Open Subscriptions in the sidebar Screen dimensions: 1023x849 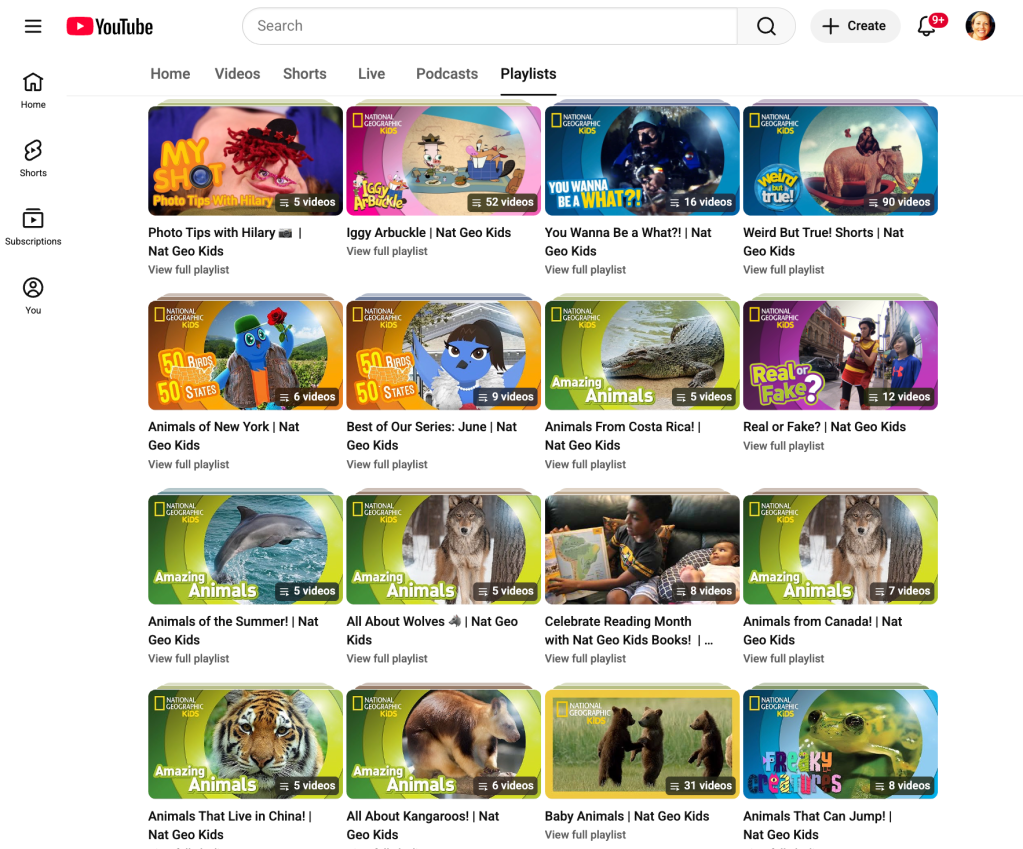point(33,227)
